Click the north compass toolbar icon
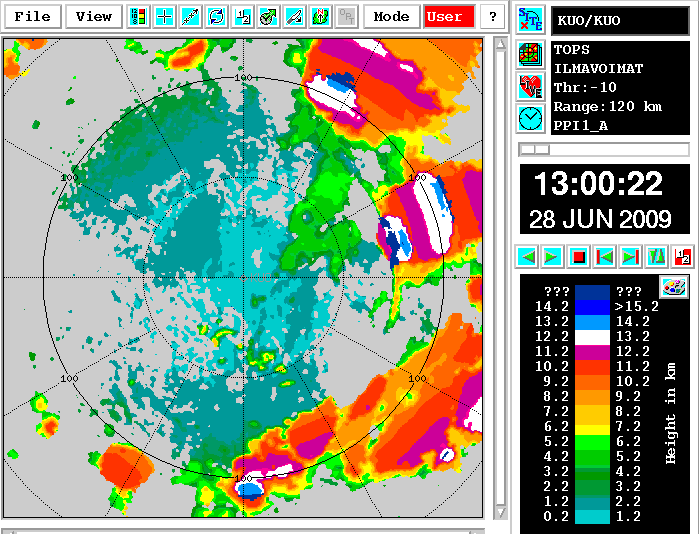The width and height of the screenshot is (699, 534). (x=320, y=17)
